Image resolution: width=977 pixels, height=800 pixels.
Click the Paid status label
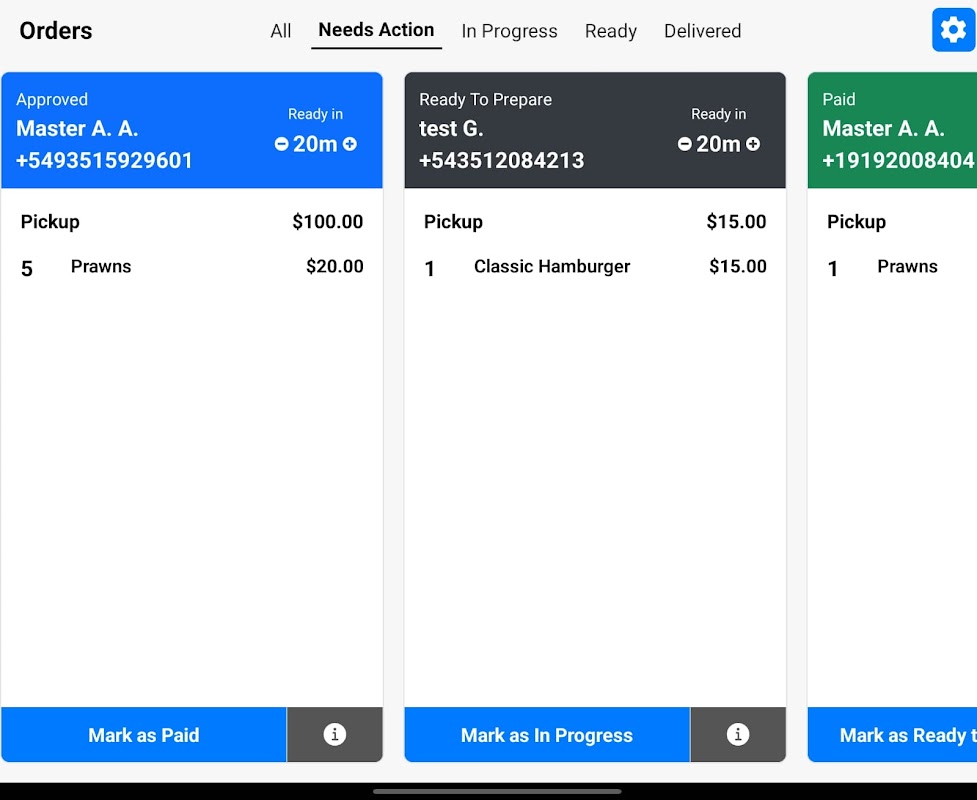(839, 100)
